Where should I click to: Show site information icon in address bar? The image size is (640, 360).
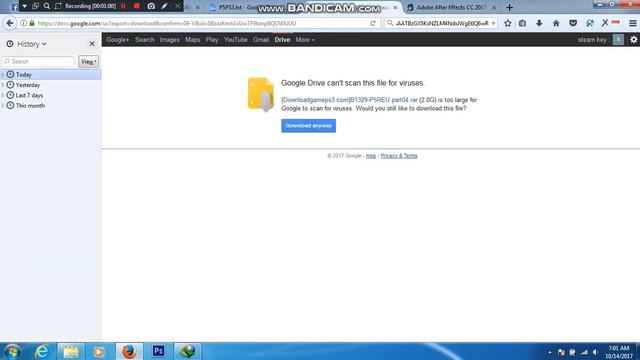23,23
